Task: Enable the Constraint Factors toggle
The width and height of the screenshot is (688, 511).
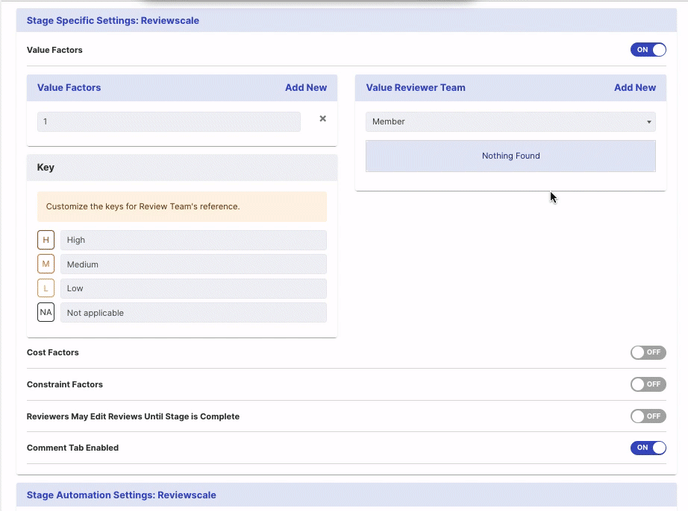Action: 647,385
